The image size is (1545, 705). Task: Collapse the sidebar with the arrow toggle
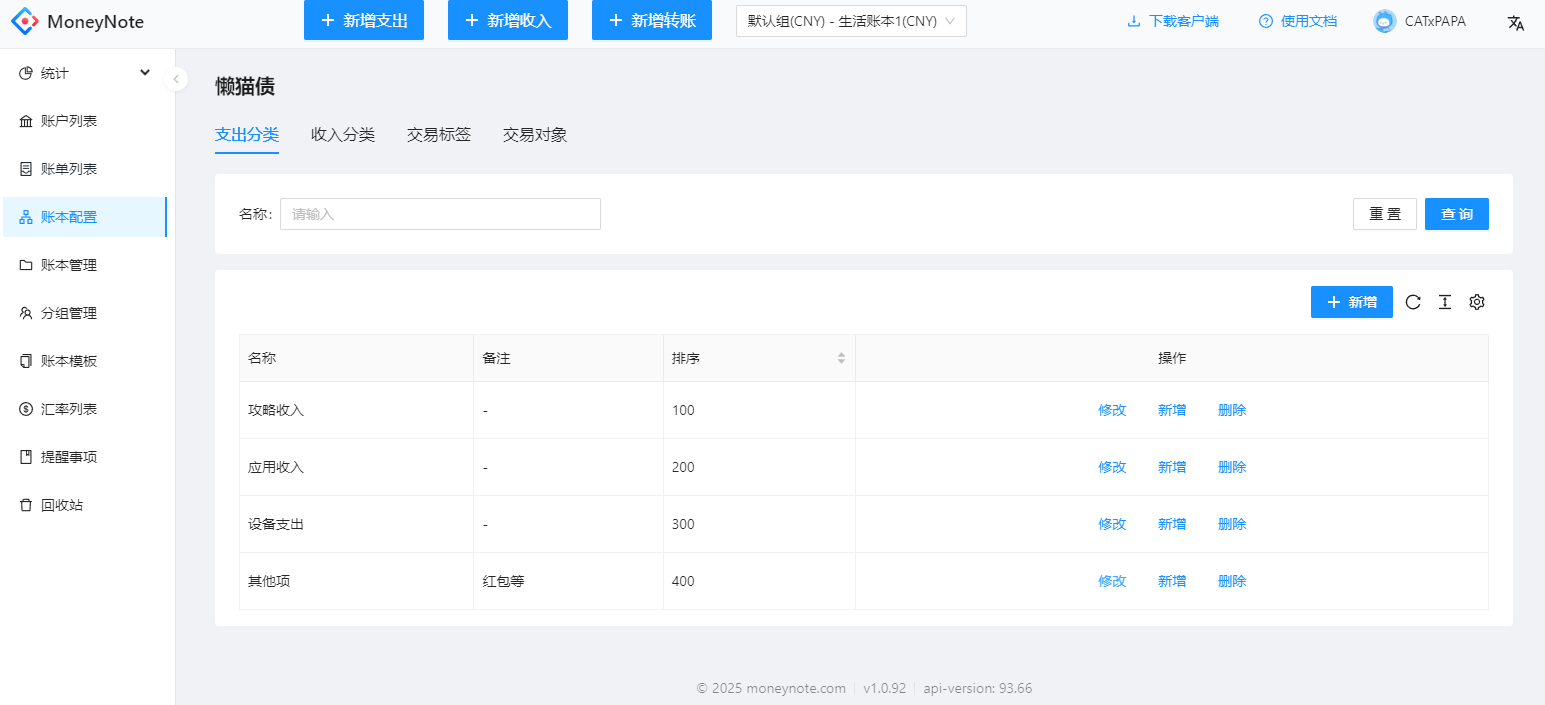[x=176, y=78]
